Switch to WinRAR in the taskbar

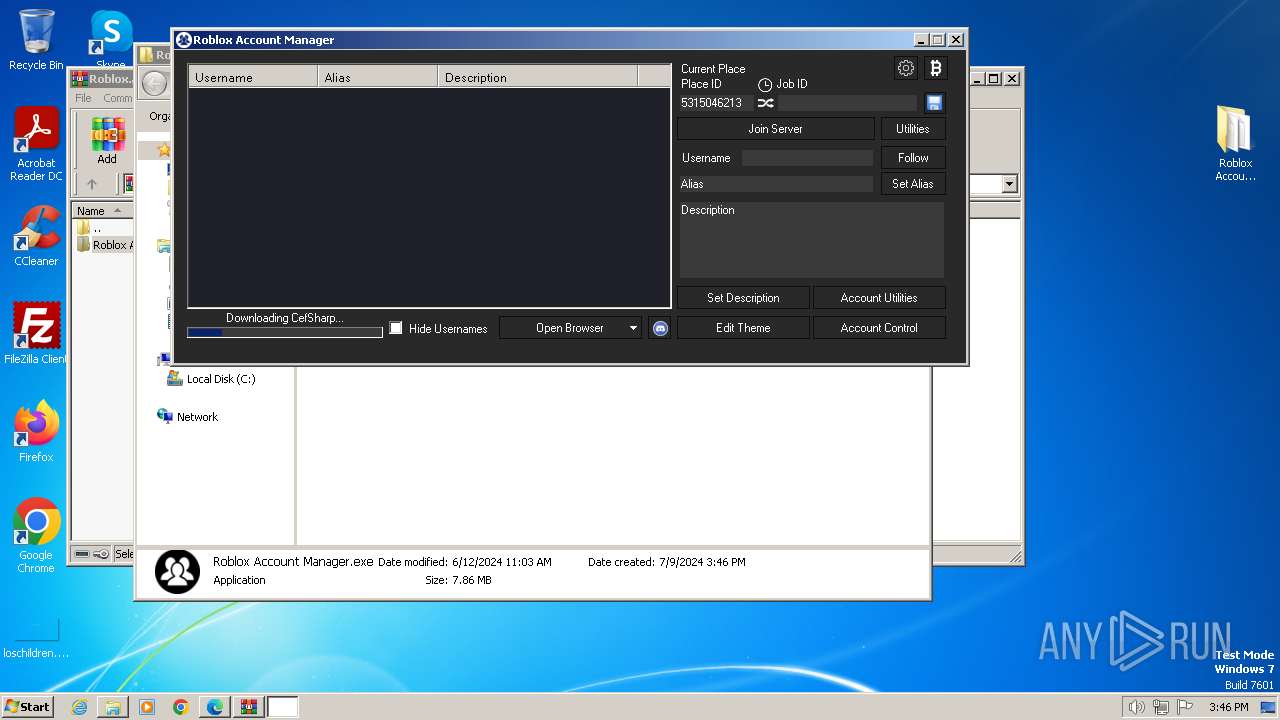(x=249, y=707)
